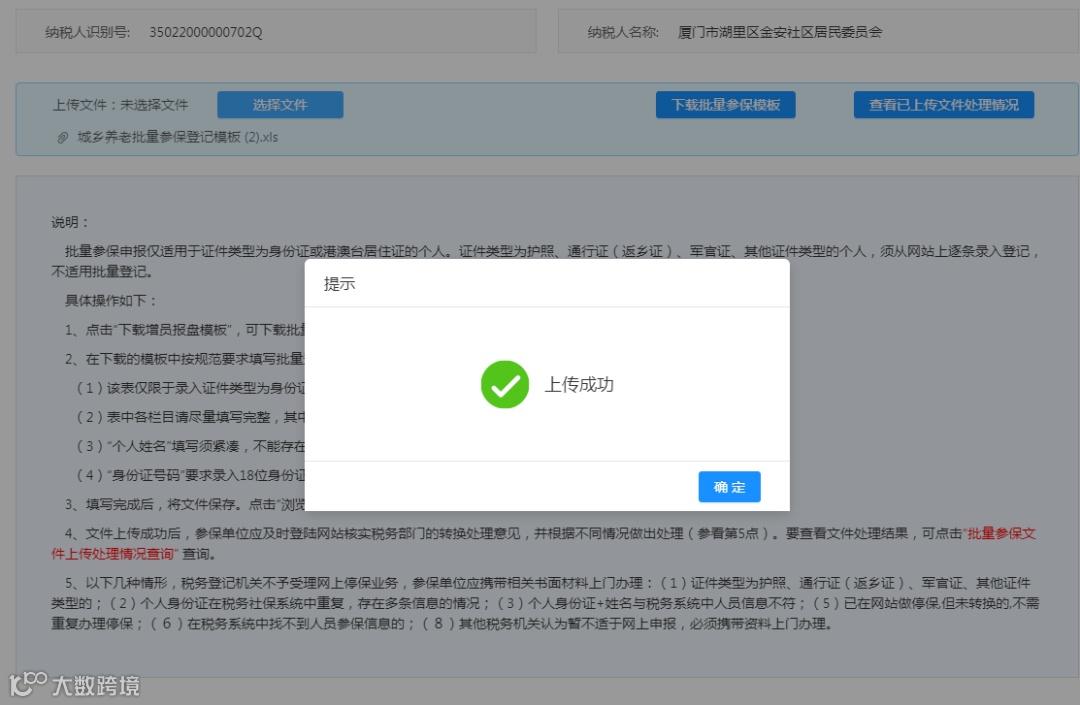Click instruction step 5 paragraph about 停保业务

pyautogui.click(x=545, y=603)
